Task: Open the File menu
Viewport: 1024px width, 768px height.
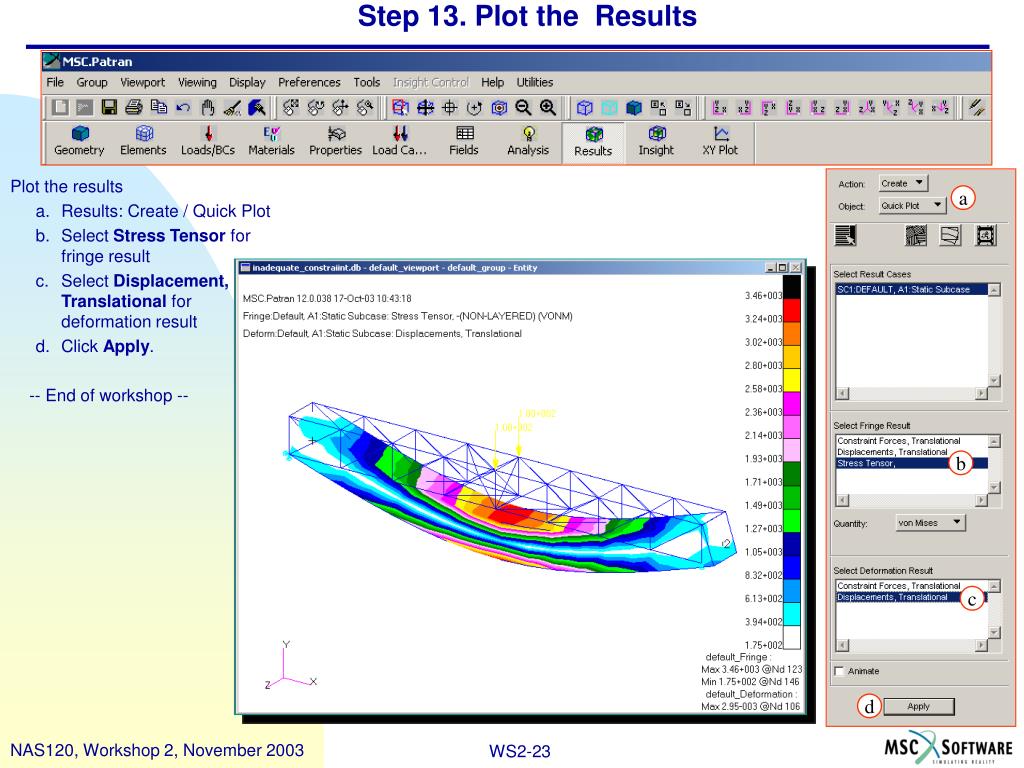Action: [x=55, y=82]
